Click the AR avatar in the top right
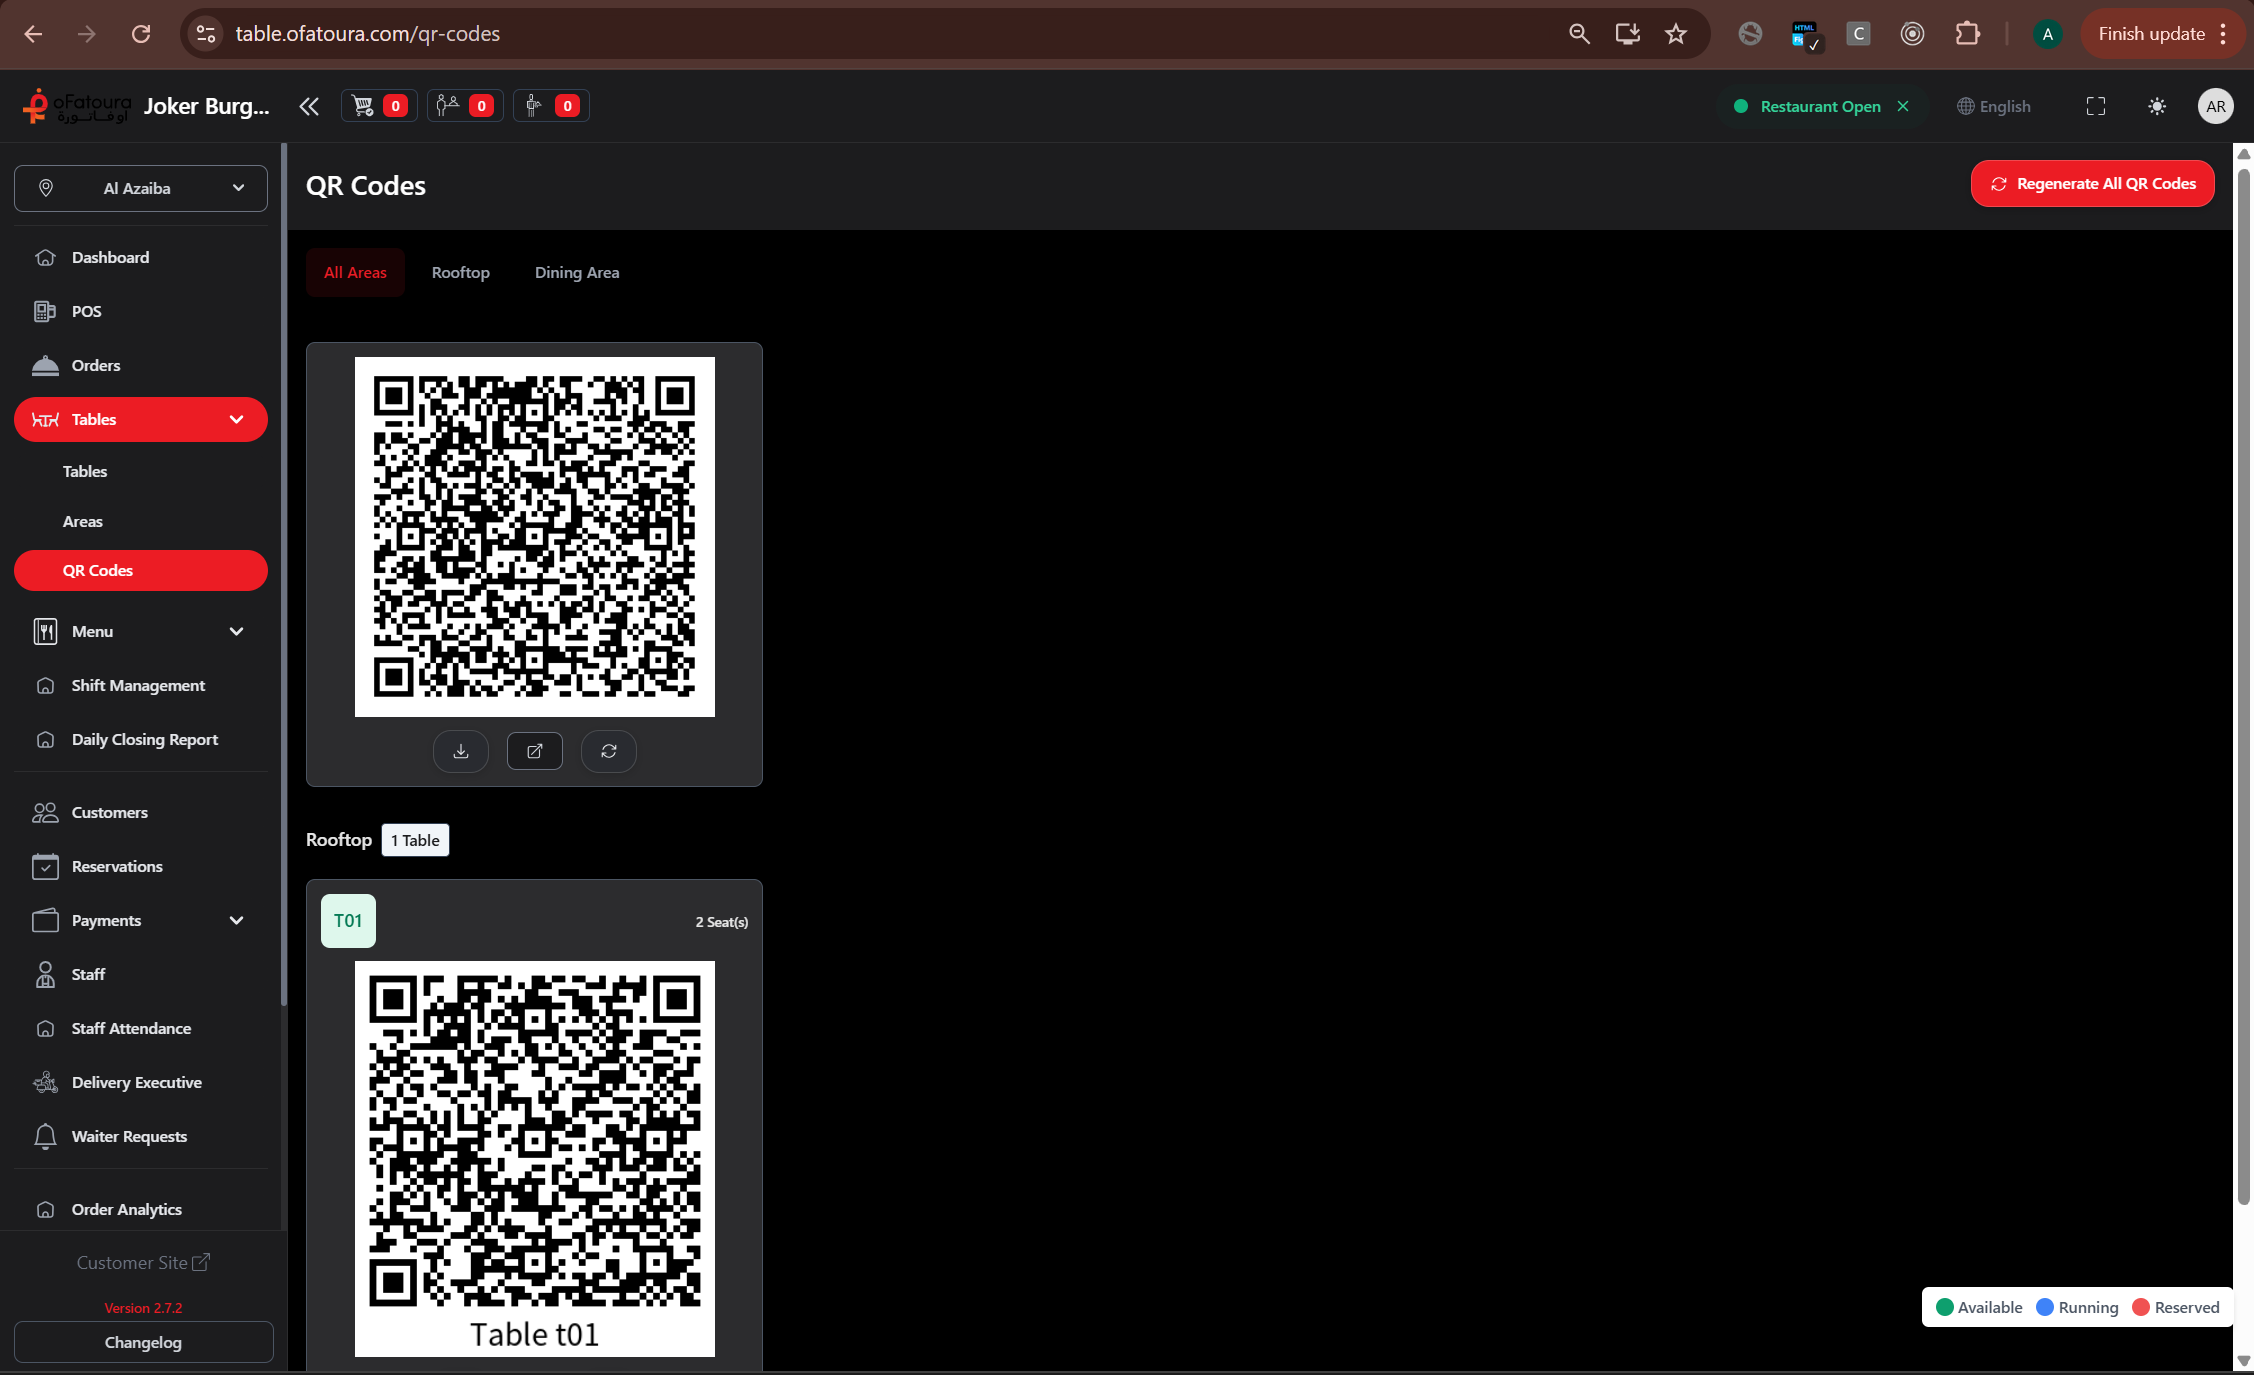2254x1375 pixels. pos(2215,106)
